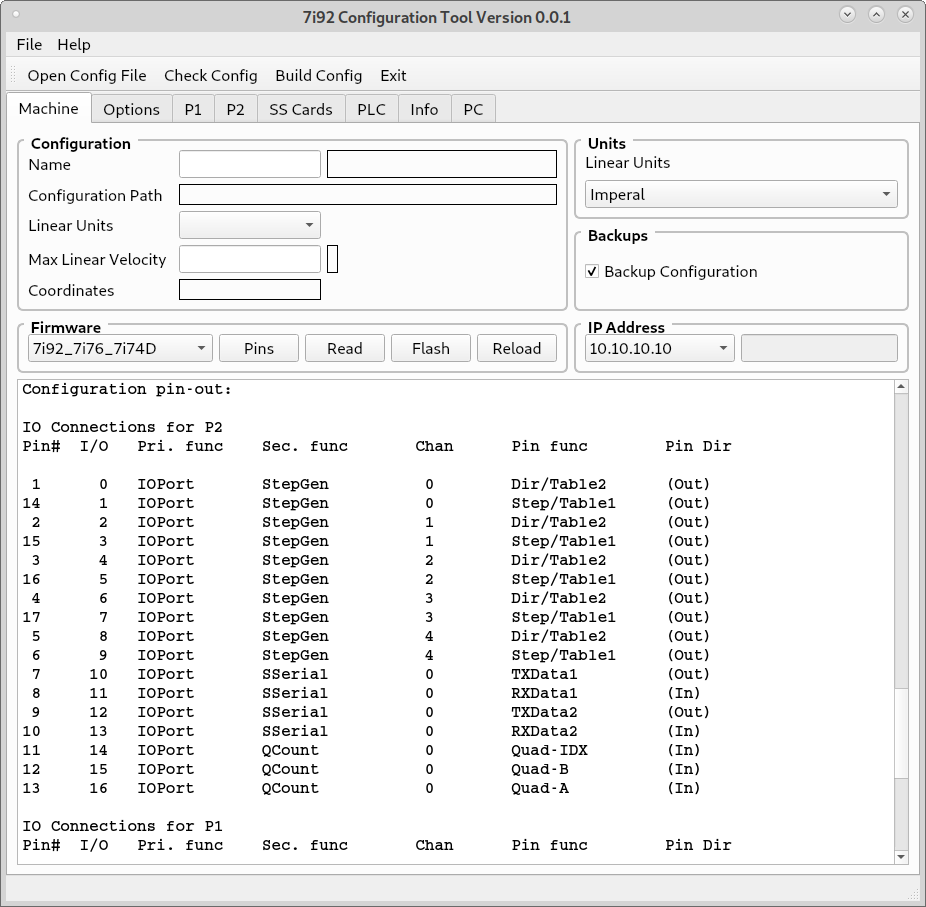This screenshot has height=907, width=926.
Task: Open the Imperal linear units combo box
Action: 741,194
